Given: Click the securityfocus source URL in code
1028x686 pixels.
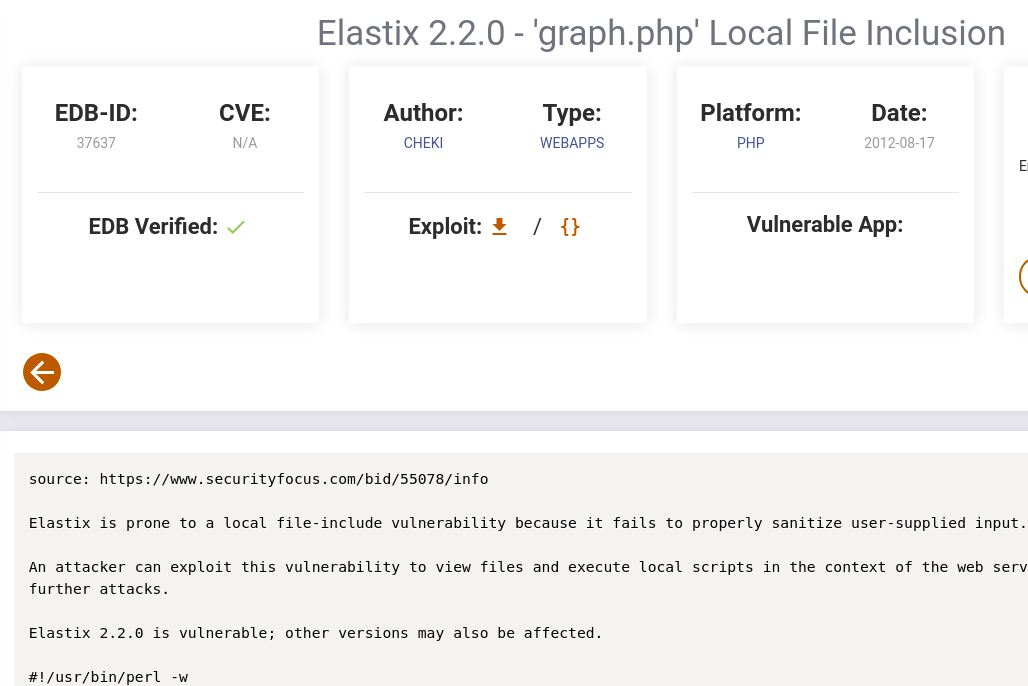Looking at the screenshot, I should tap(294, 479).
